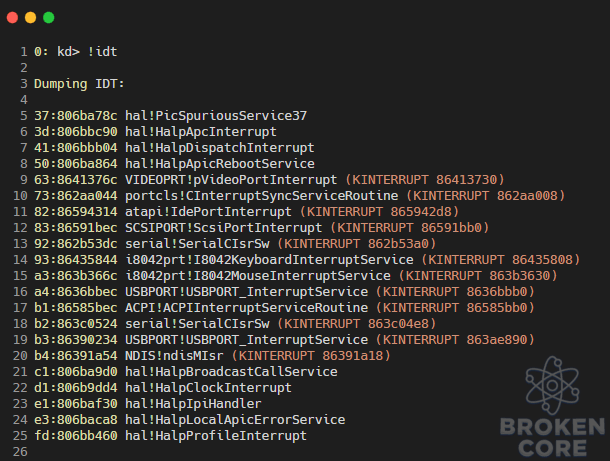This screenshot has height=461, width=610.
Task: Click 'NDIS!ndisMIsr' symbol
Action: (x=174, y=356)
